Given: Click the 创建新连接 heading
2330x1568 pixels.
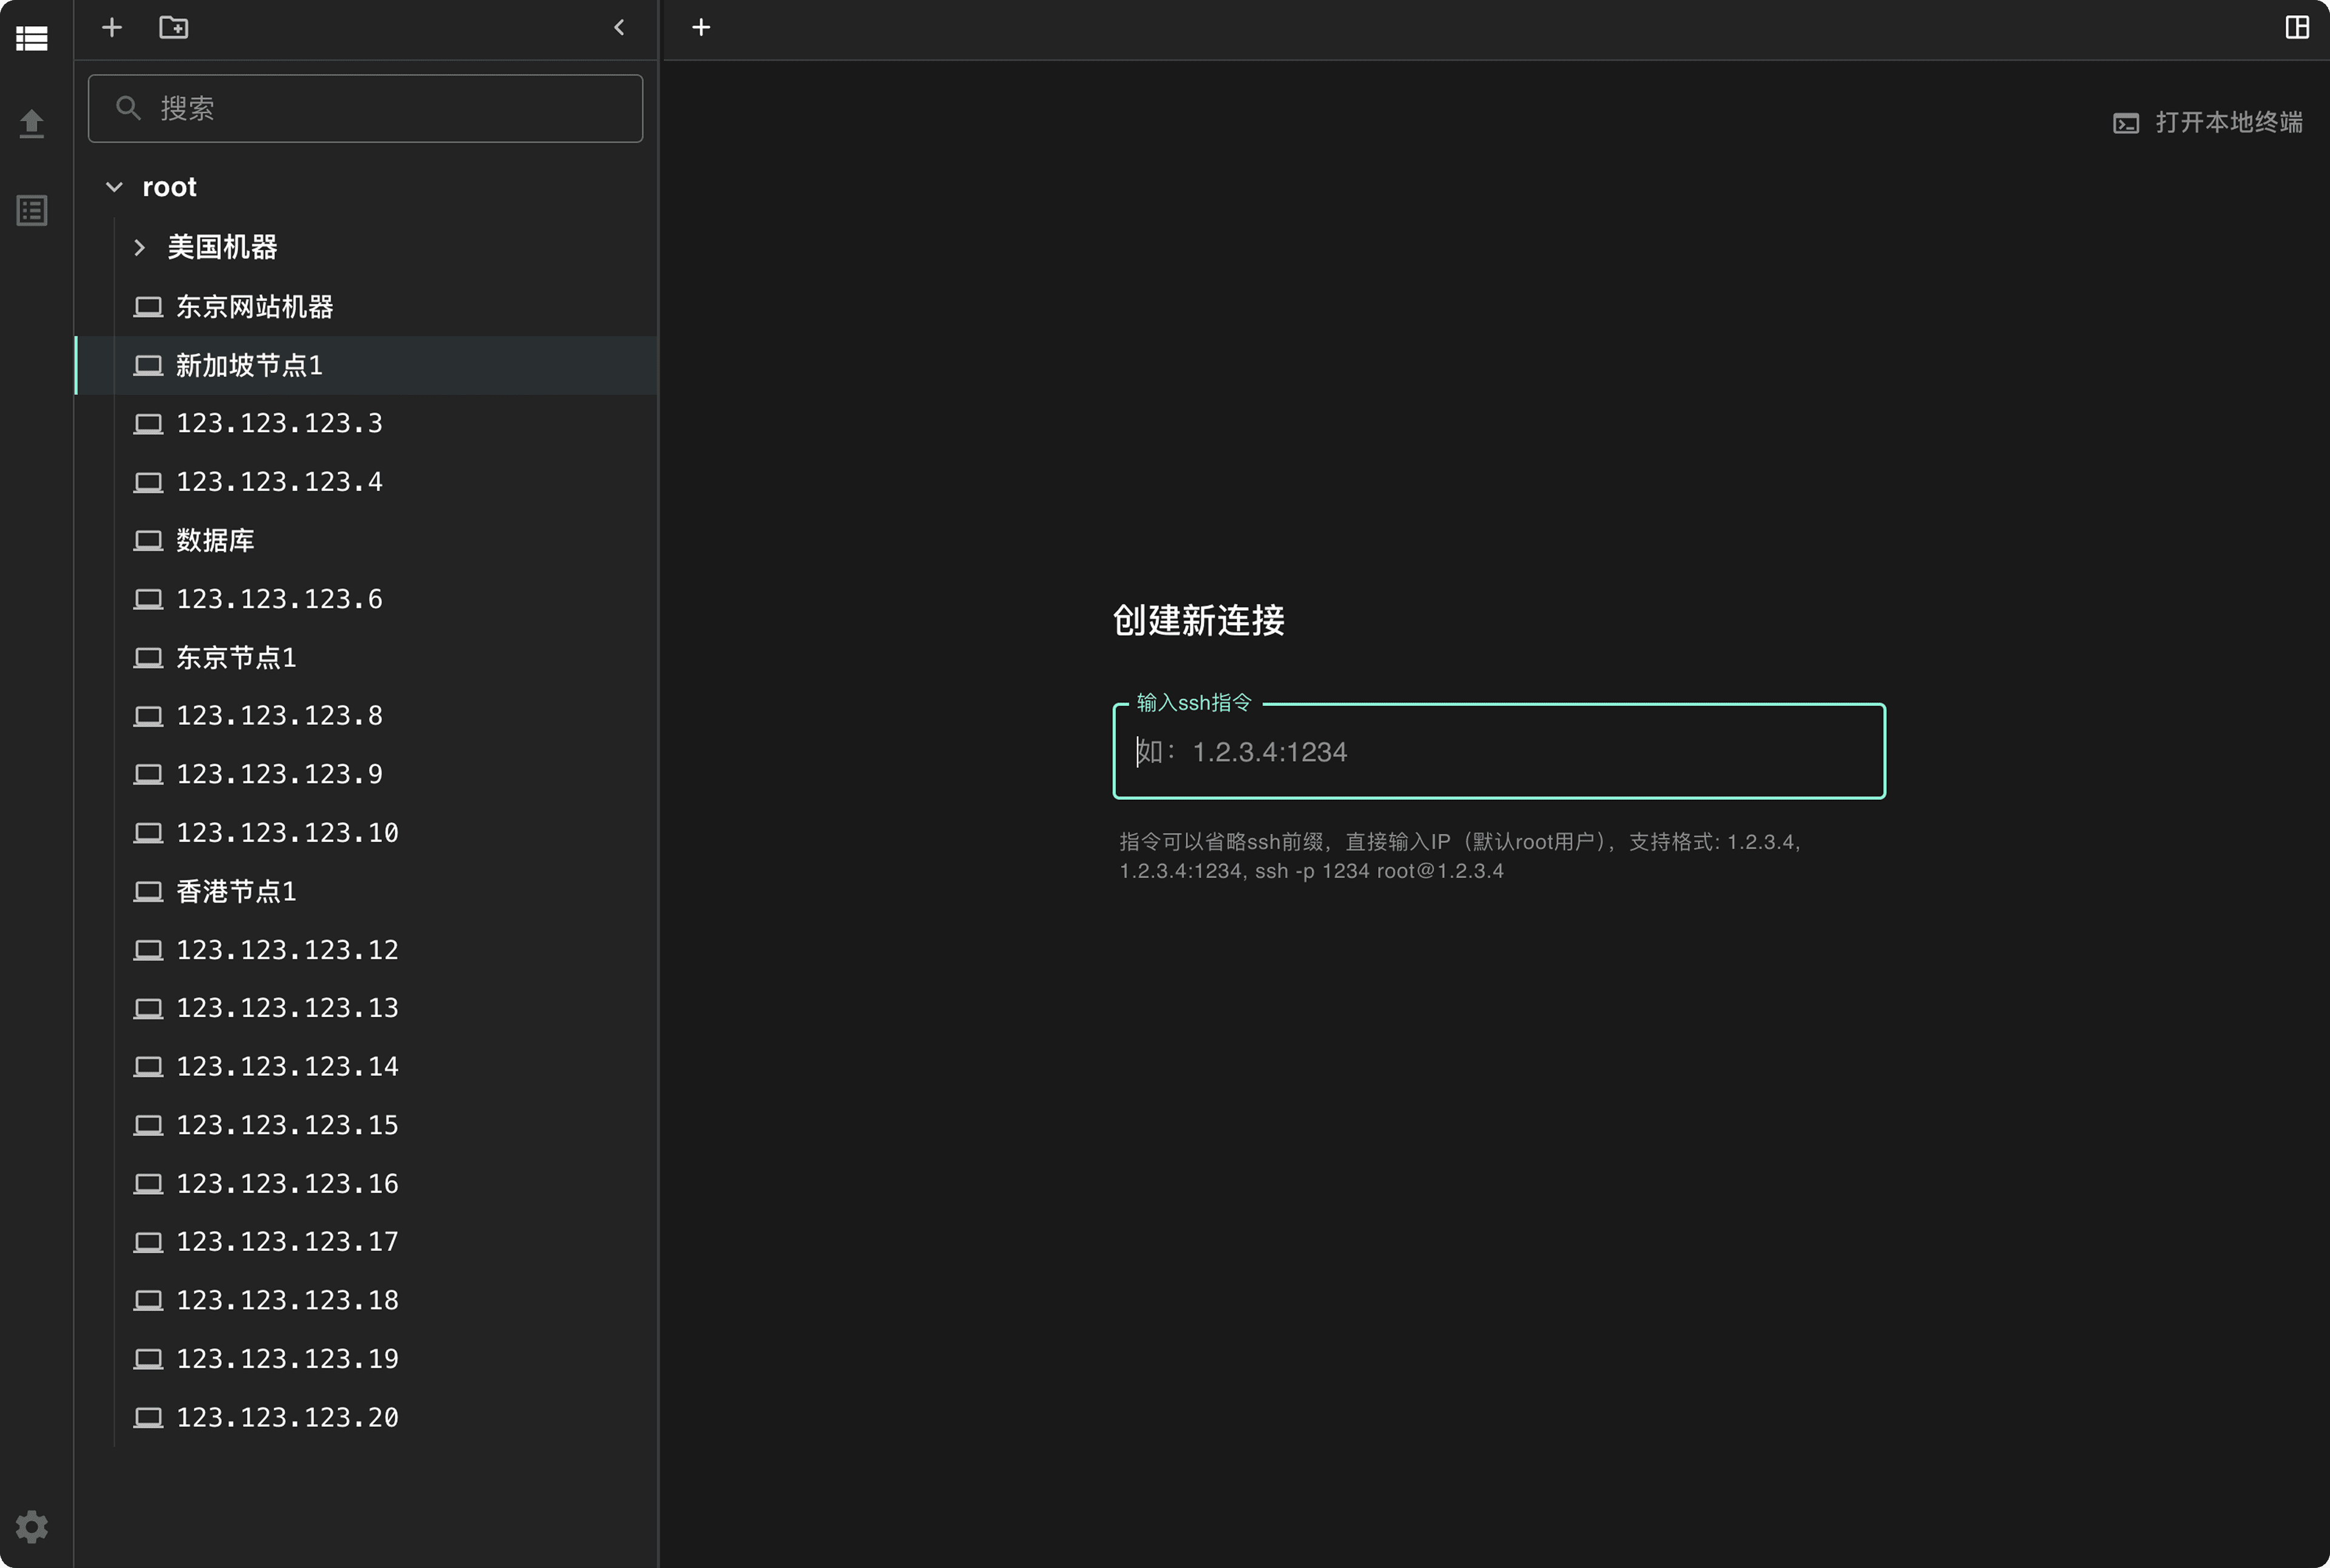Looking at the screenshot, I should 1198,620.
